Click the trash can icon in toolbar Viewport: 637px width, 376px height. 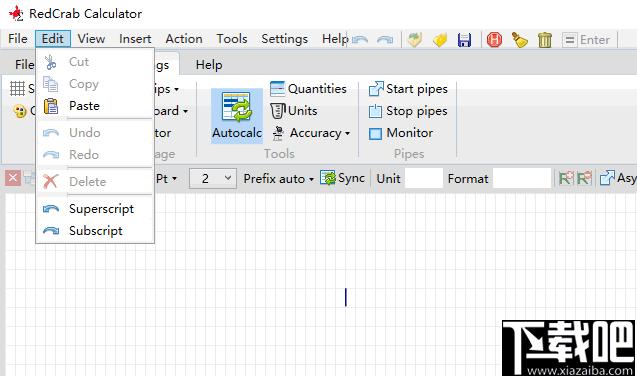tap(545, 40)
